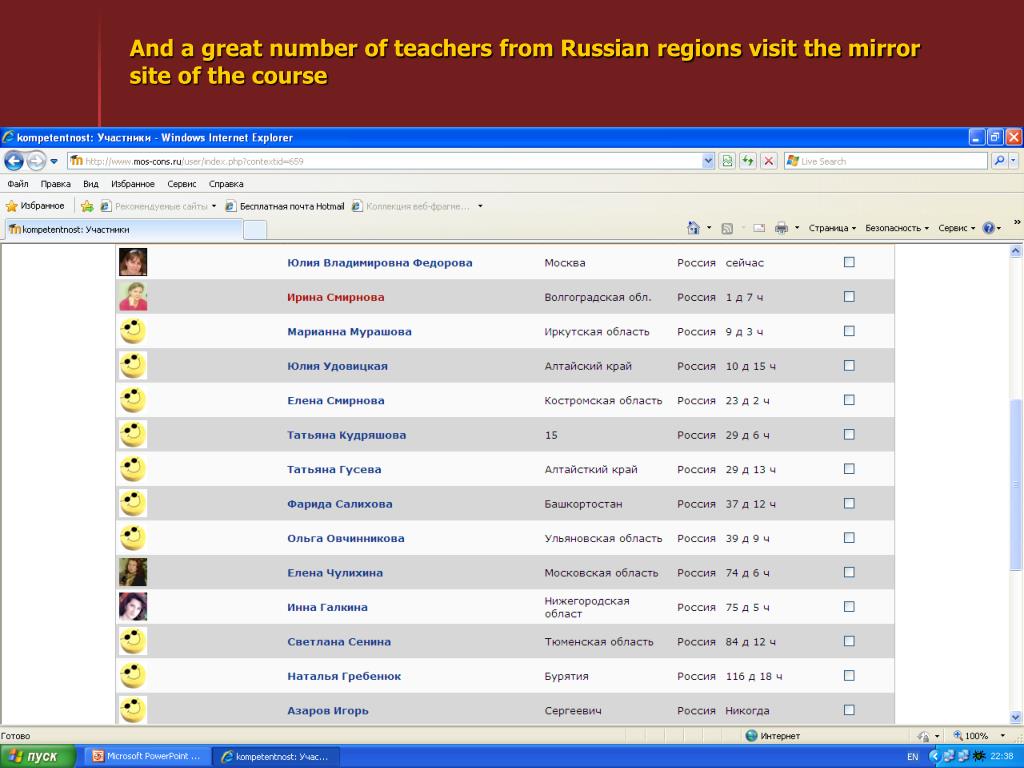Open the Избранное favorites star button

tap(35, 206)
